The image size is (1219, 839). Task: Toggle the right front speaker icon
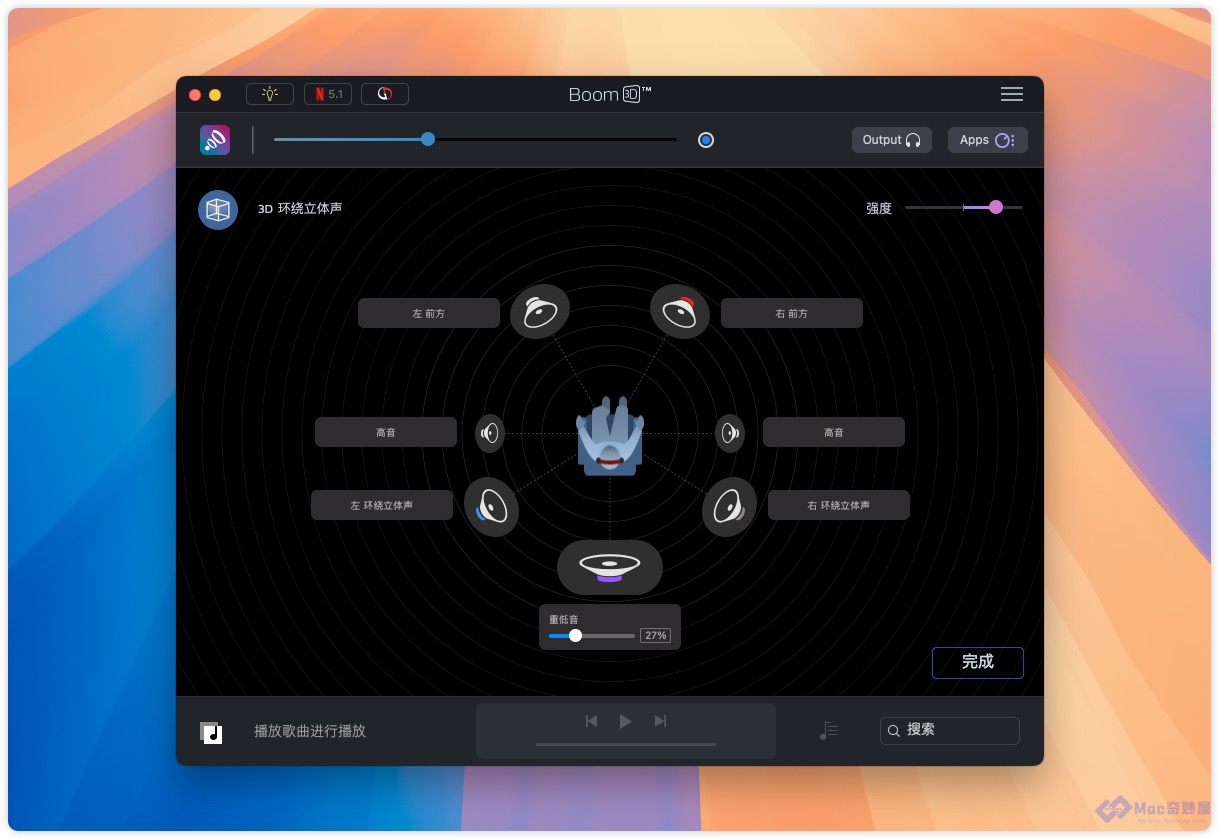point(680,312)
